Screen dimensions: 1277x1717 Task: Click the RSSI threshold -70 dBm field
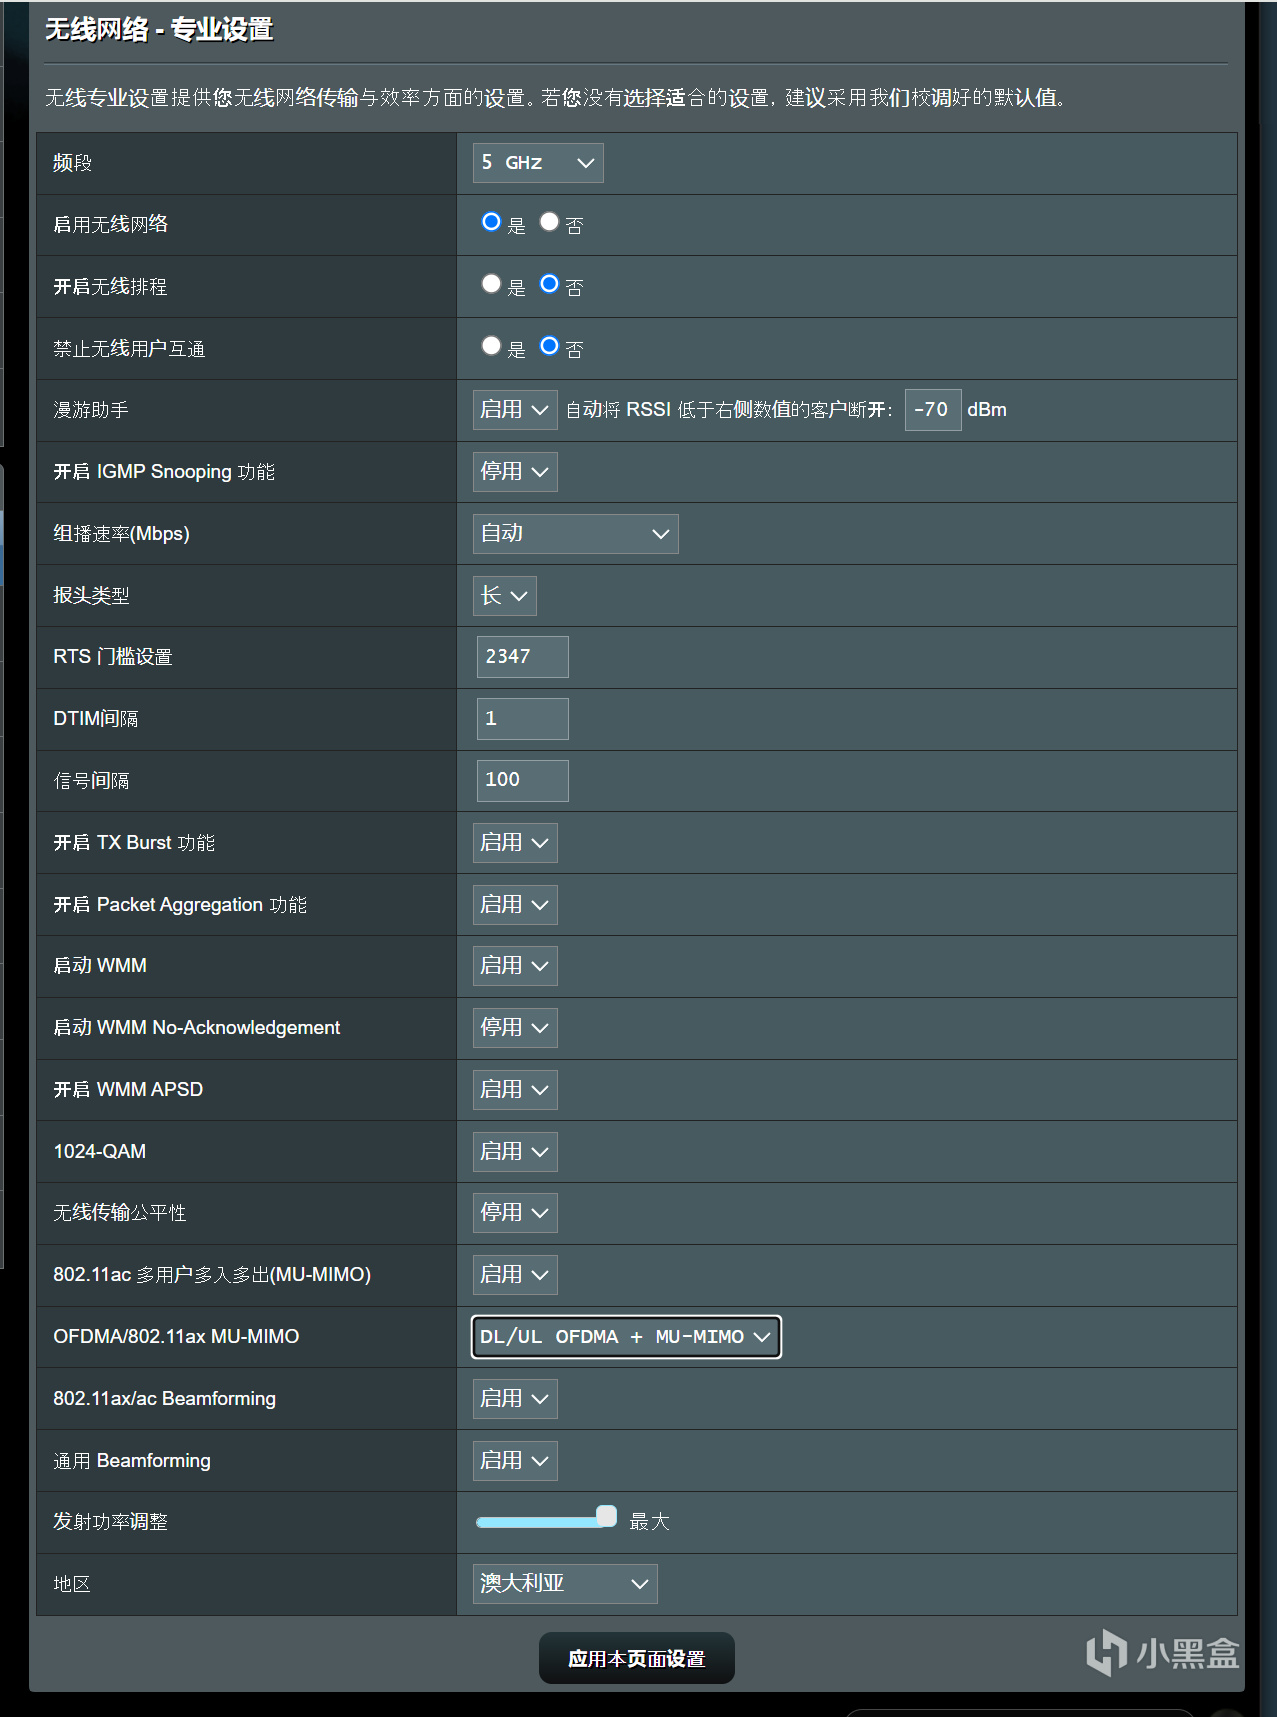click(x=932, y=410)
